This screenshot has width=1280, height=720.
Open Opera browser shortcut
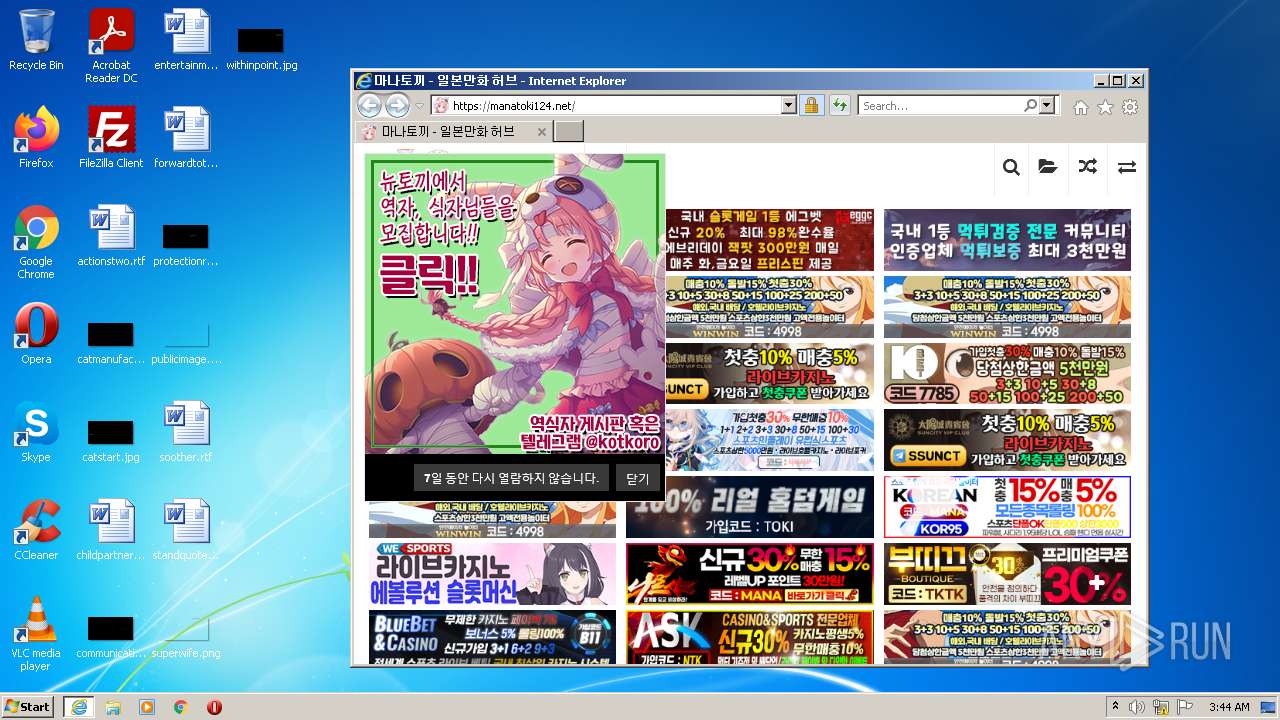tap(36, 334)
